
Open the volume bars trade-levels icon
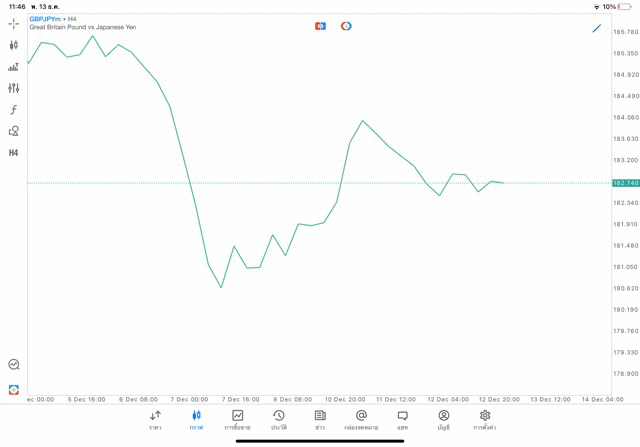14,67
